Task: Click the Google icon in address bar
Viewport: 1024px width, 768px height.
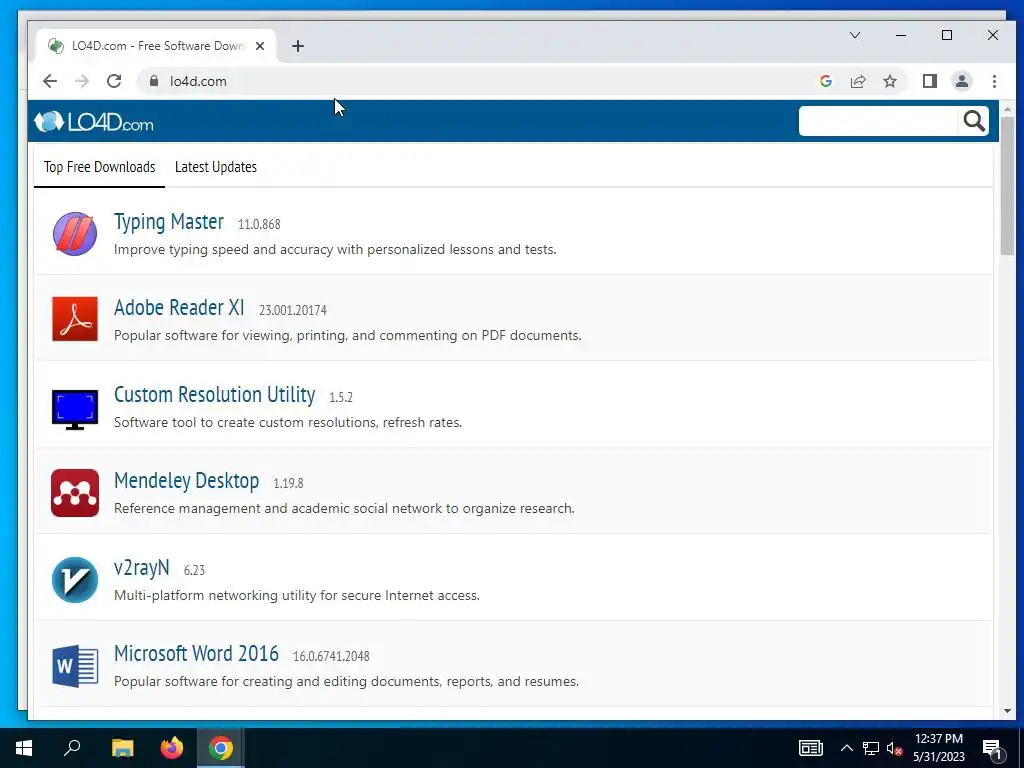Action: [x=825, y=81]
